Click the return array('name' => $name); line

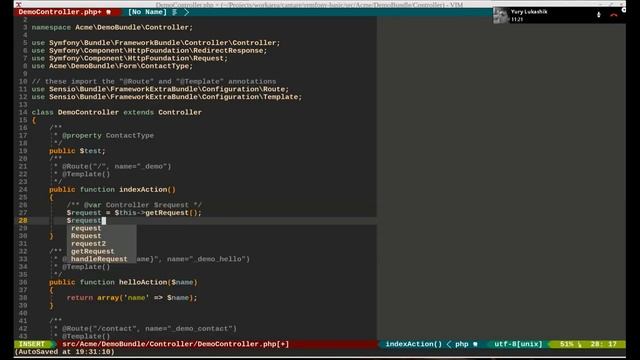pyautogui.click(x=132, y=298)
